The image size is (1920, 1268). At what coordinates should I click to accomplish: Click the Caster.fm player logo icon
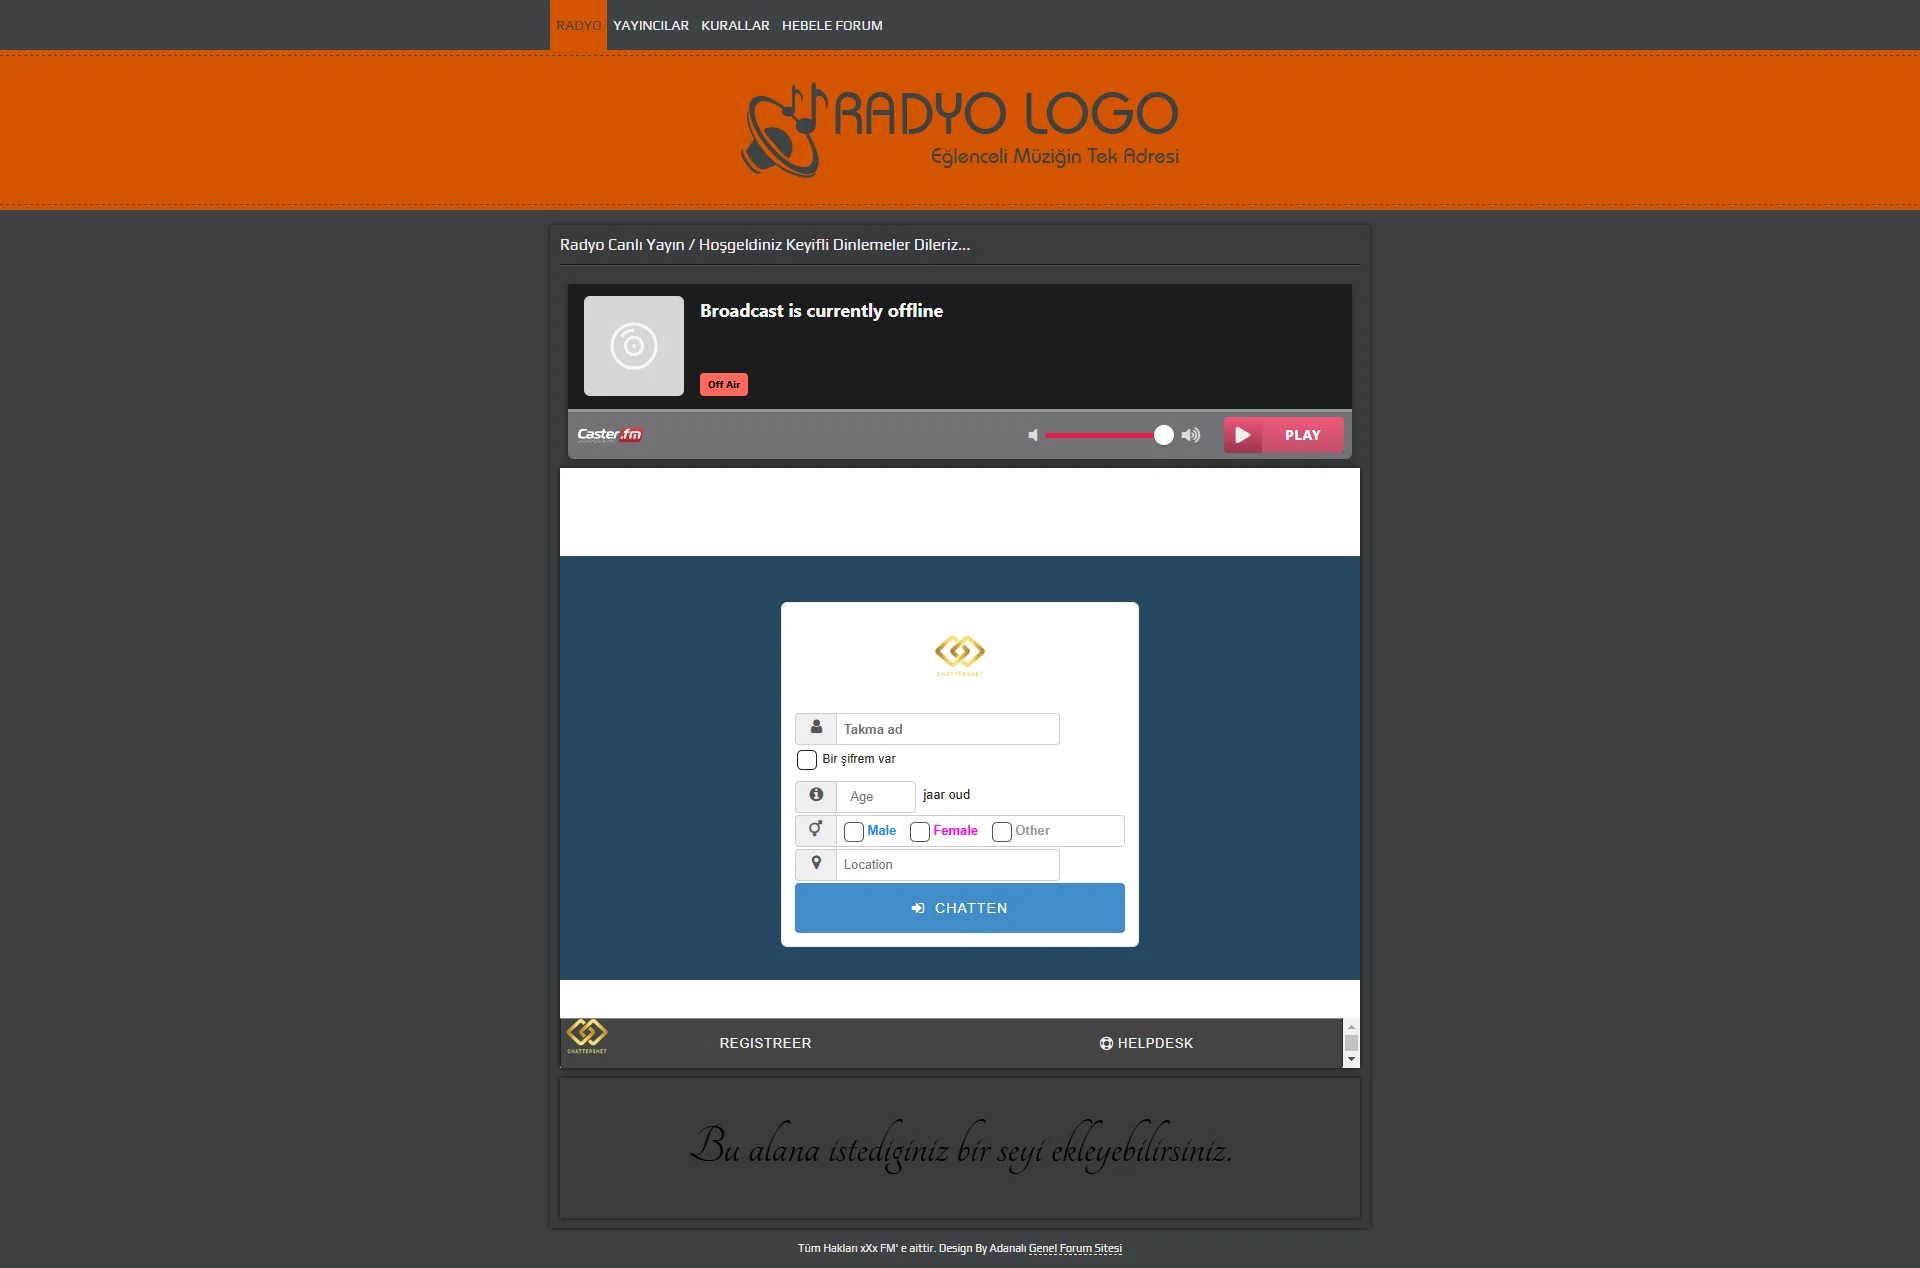[x=608, y=433]
